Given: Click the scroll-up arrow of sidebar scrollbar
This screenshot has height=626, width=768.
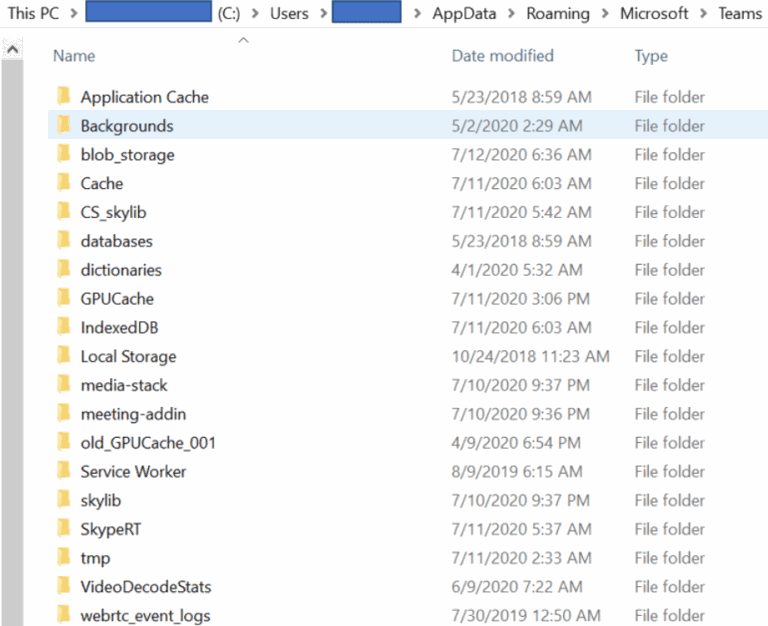Looking at the screenshot, I should coord(12,48).
